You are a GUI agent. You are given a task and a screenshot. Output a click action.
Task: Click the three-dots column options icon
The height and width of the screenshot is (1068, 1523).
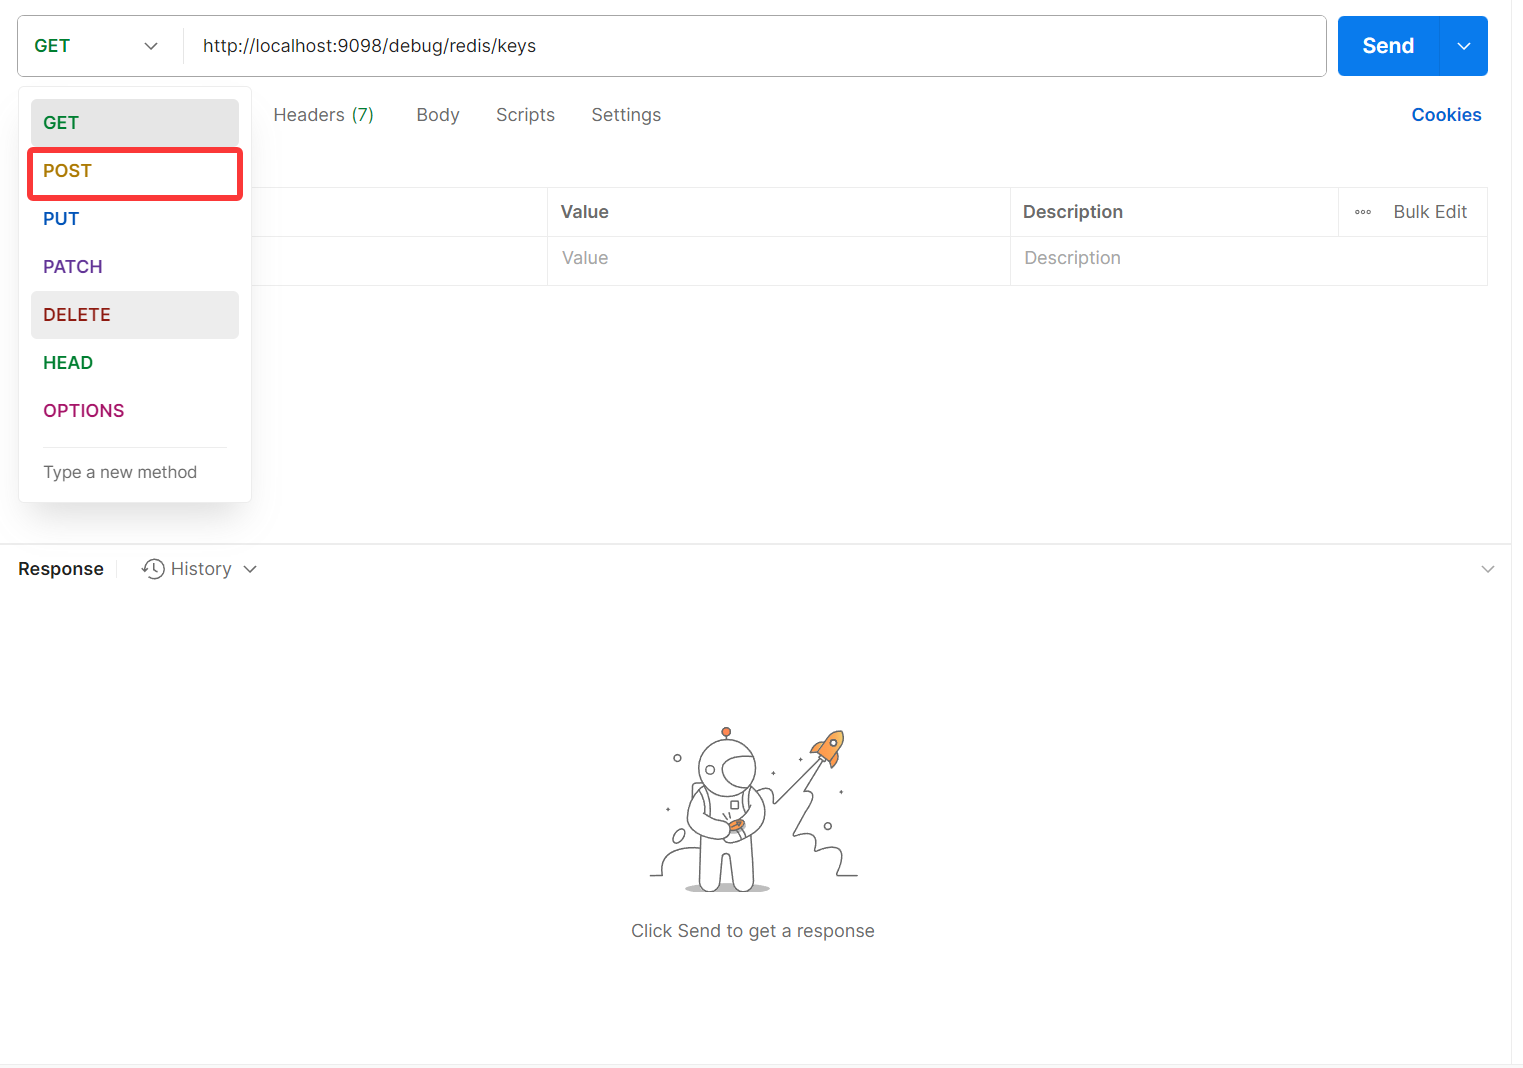[x=1363, y=212]
